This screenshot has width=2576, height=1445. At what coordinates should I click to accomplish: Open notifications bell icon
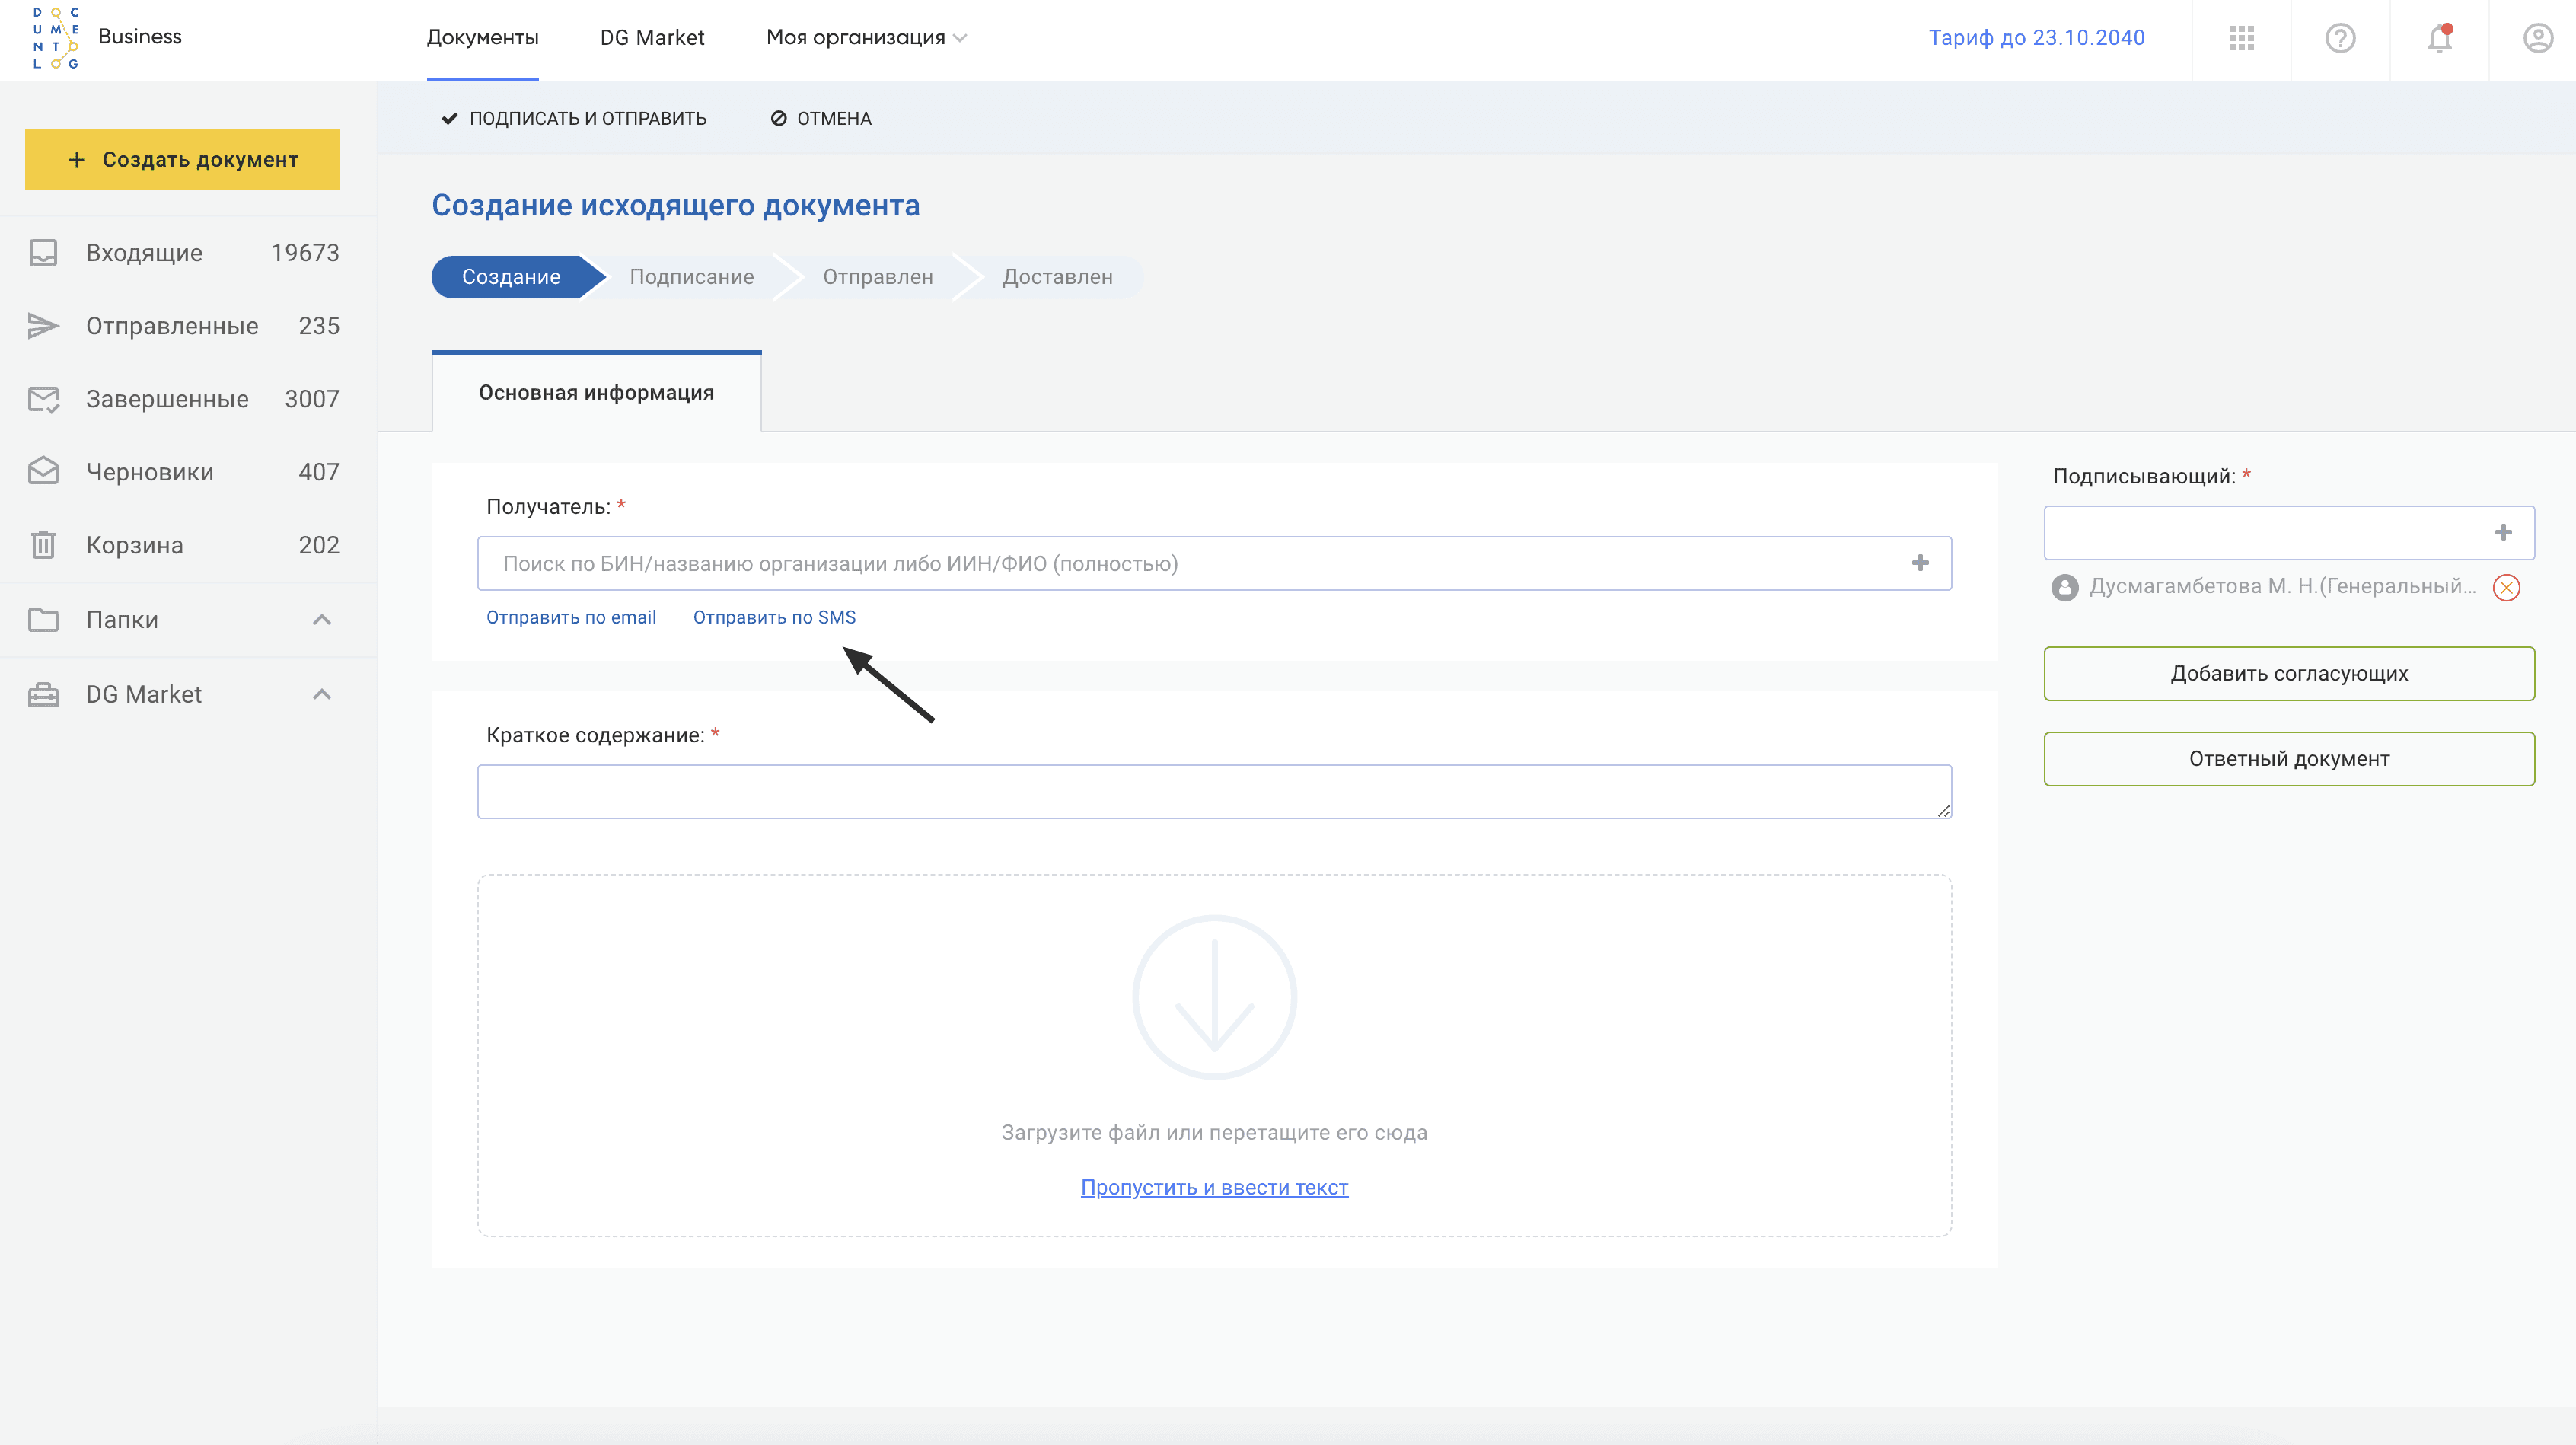pos(2439,38)
